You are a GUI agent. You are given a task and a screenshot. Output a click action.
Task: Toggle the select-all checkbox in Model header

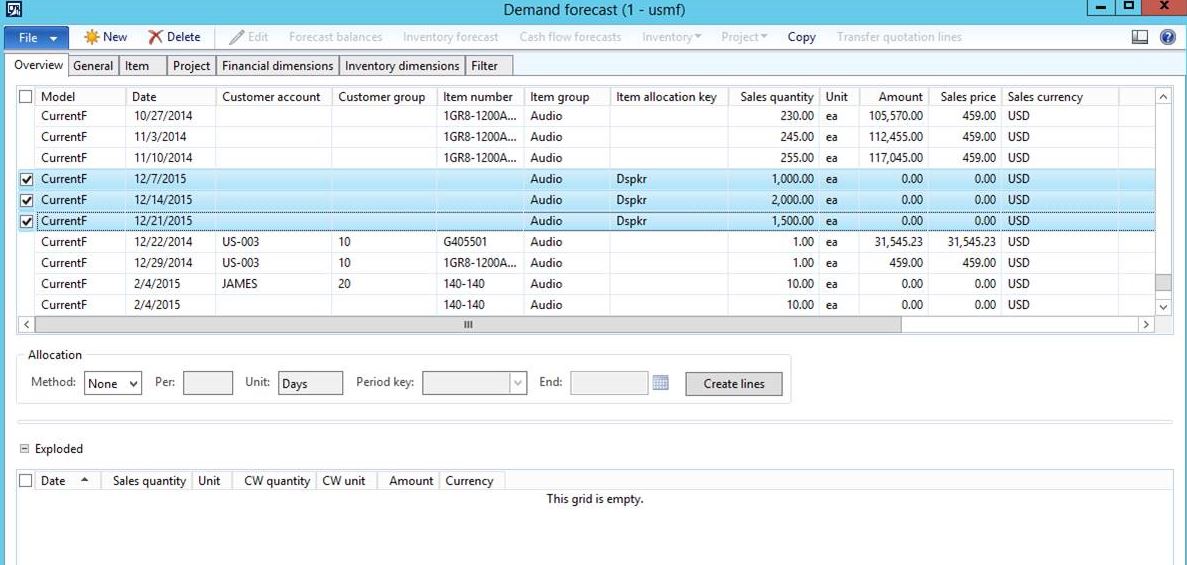[x=26, y=97]
